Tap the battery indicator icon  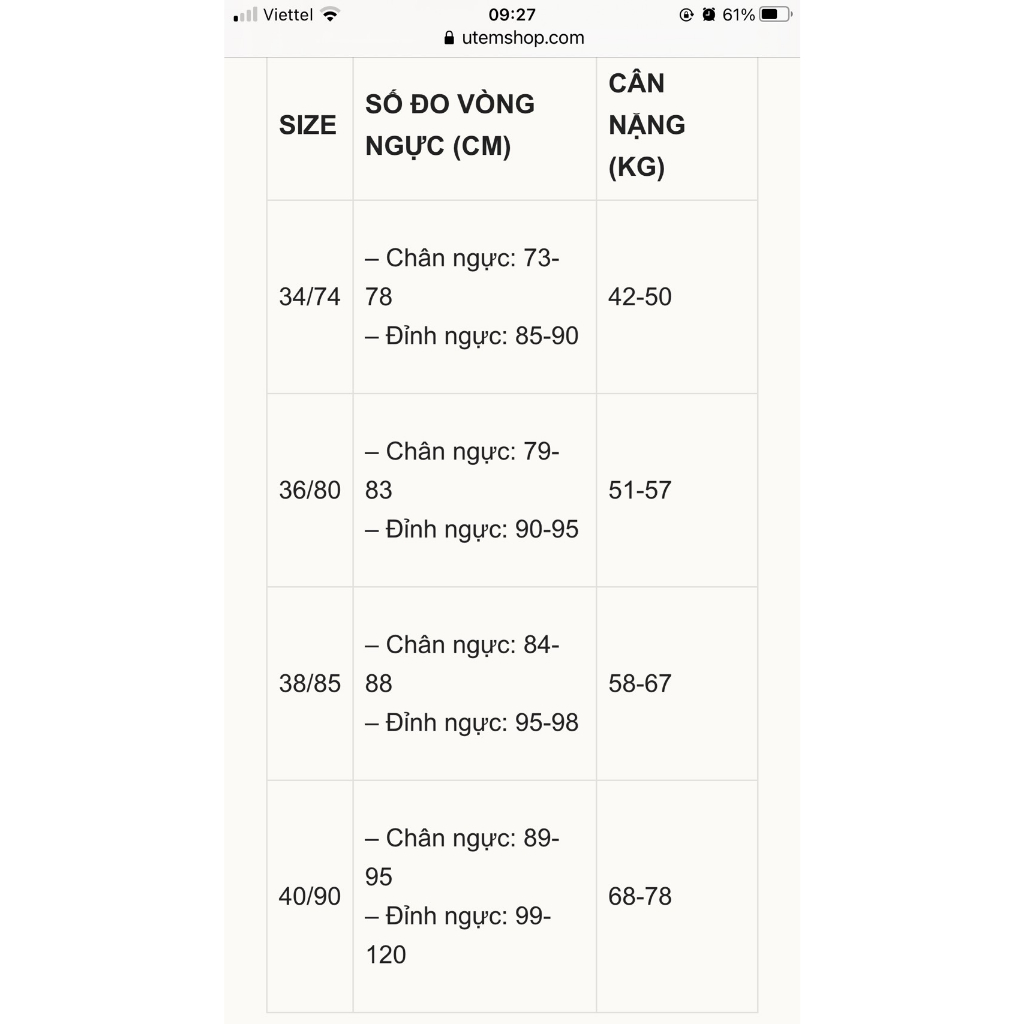(776, 14)
